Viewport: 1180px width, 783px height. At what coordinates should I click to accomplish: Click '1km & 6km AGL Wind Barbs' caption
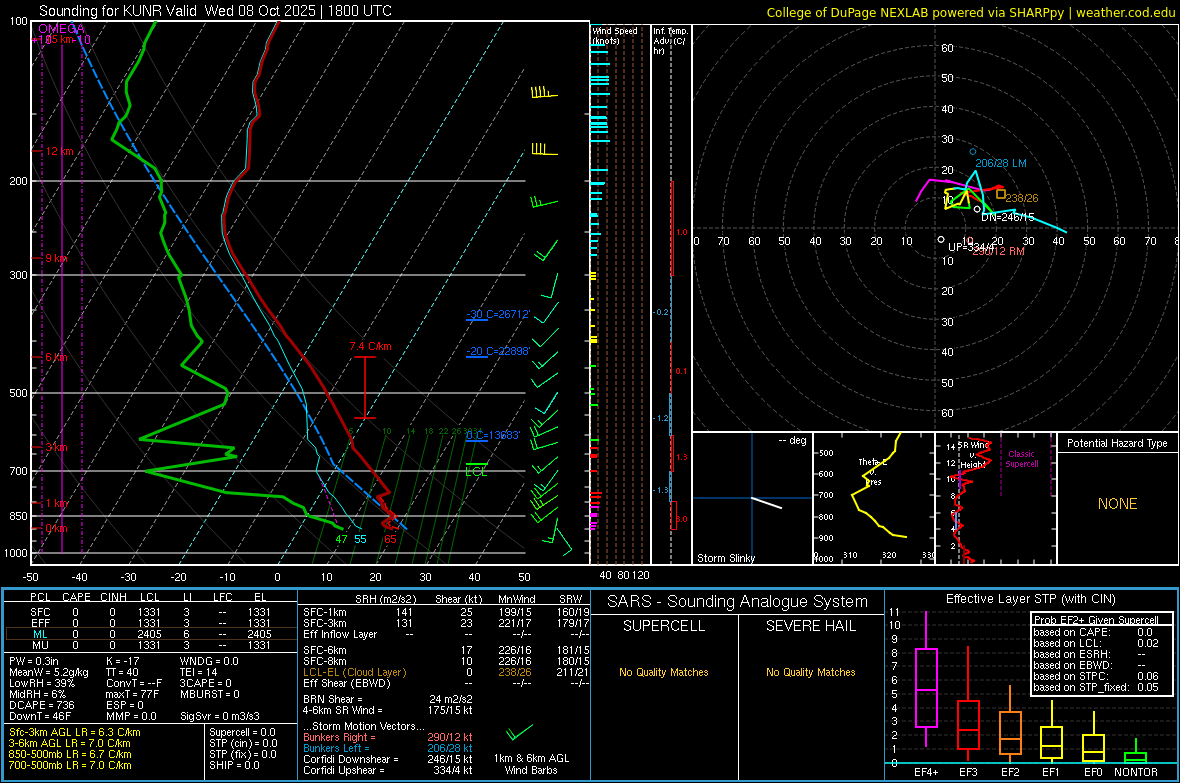tap(531, 764)
